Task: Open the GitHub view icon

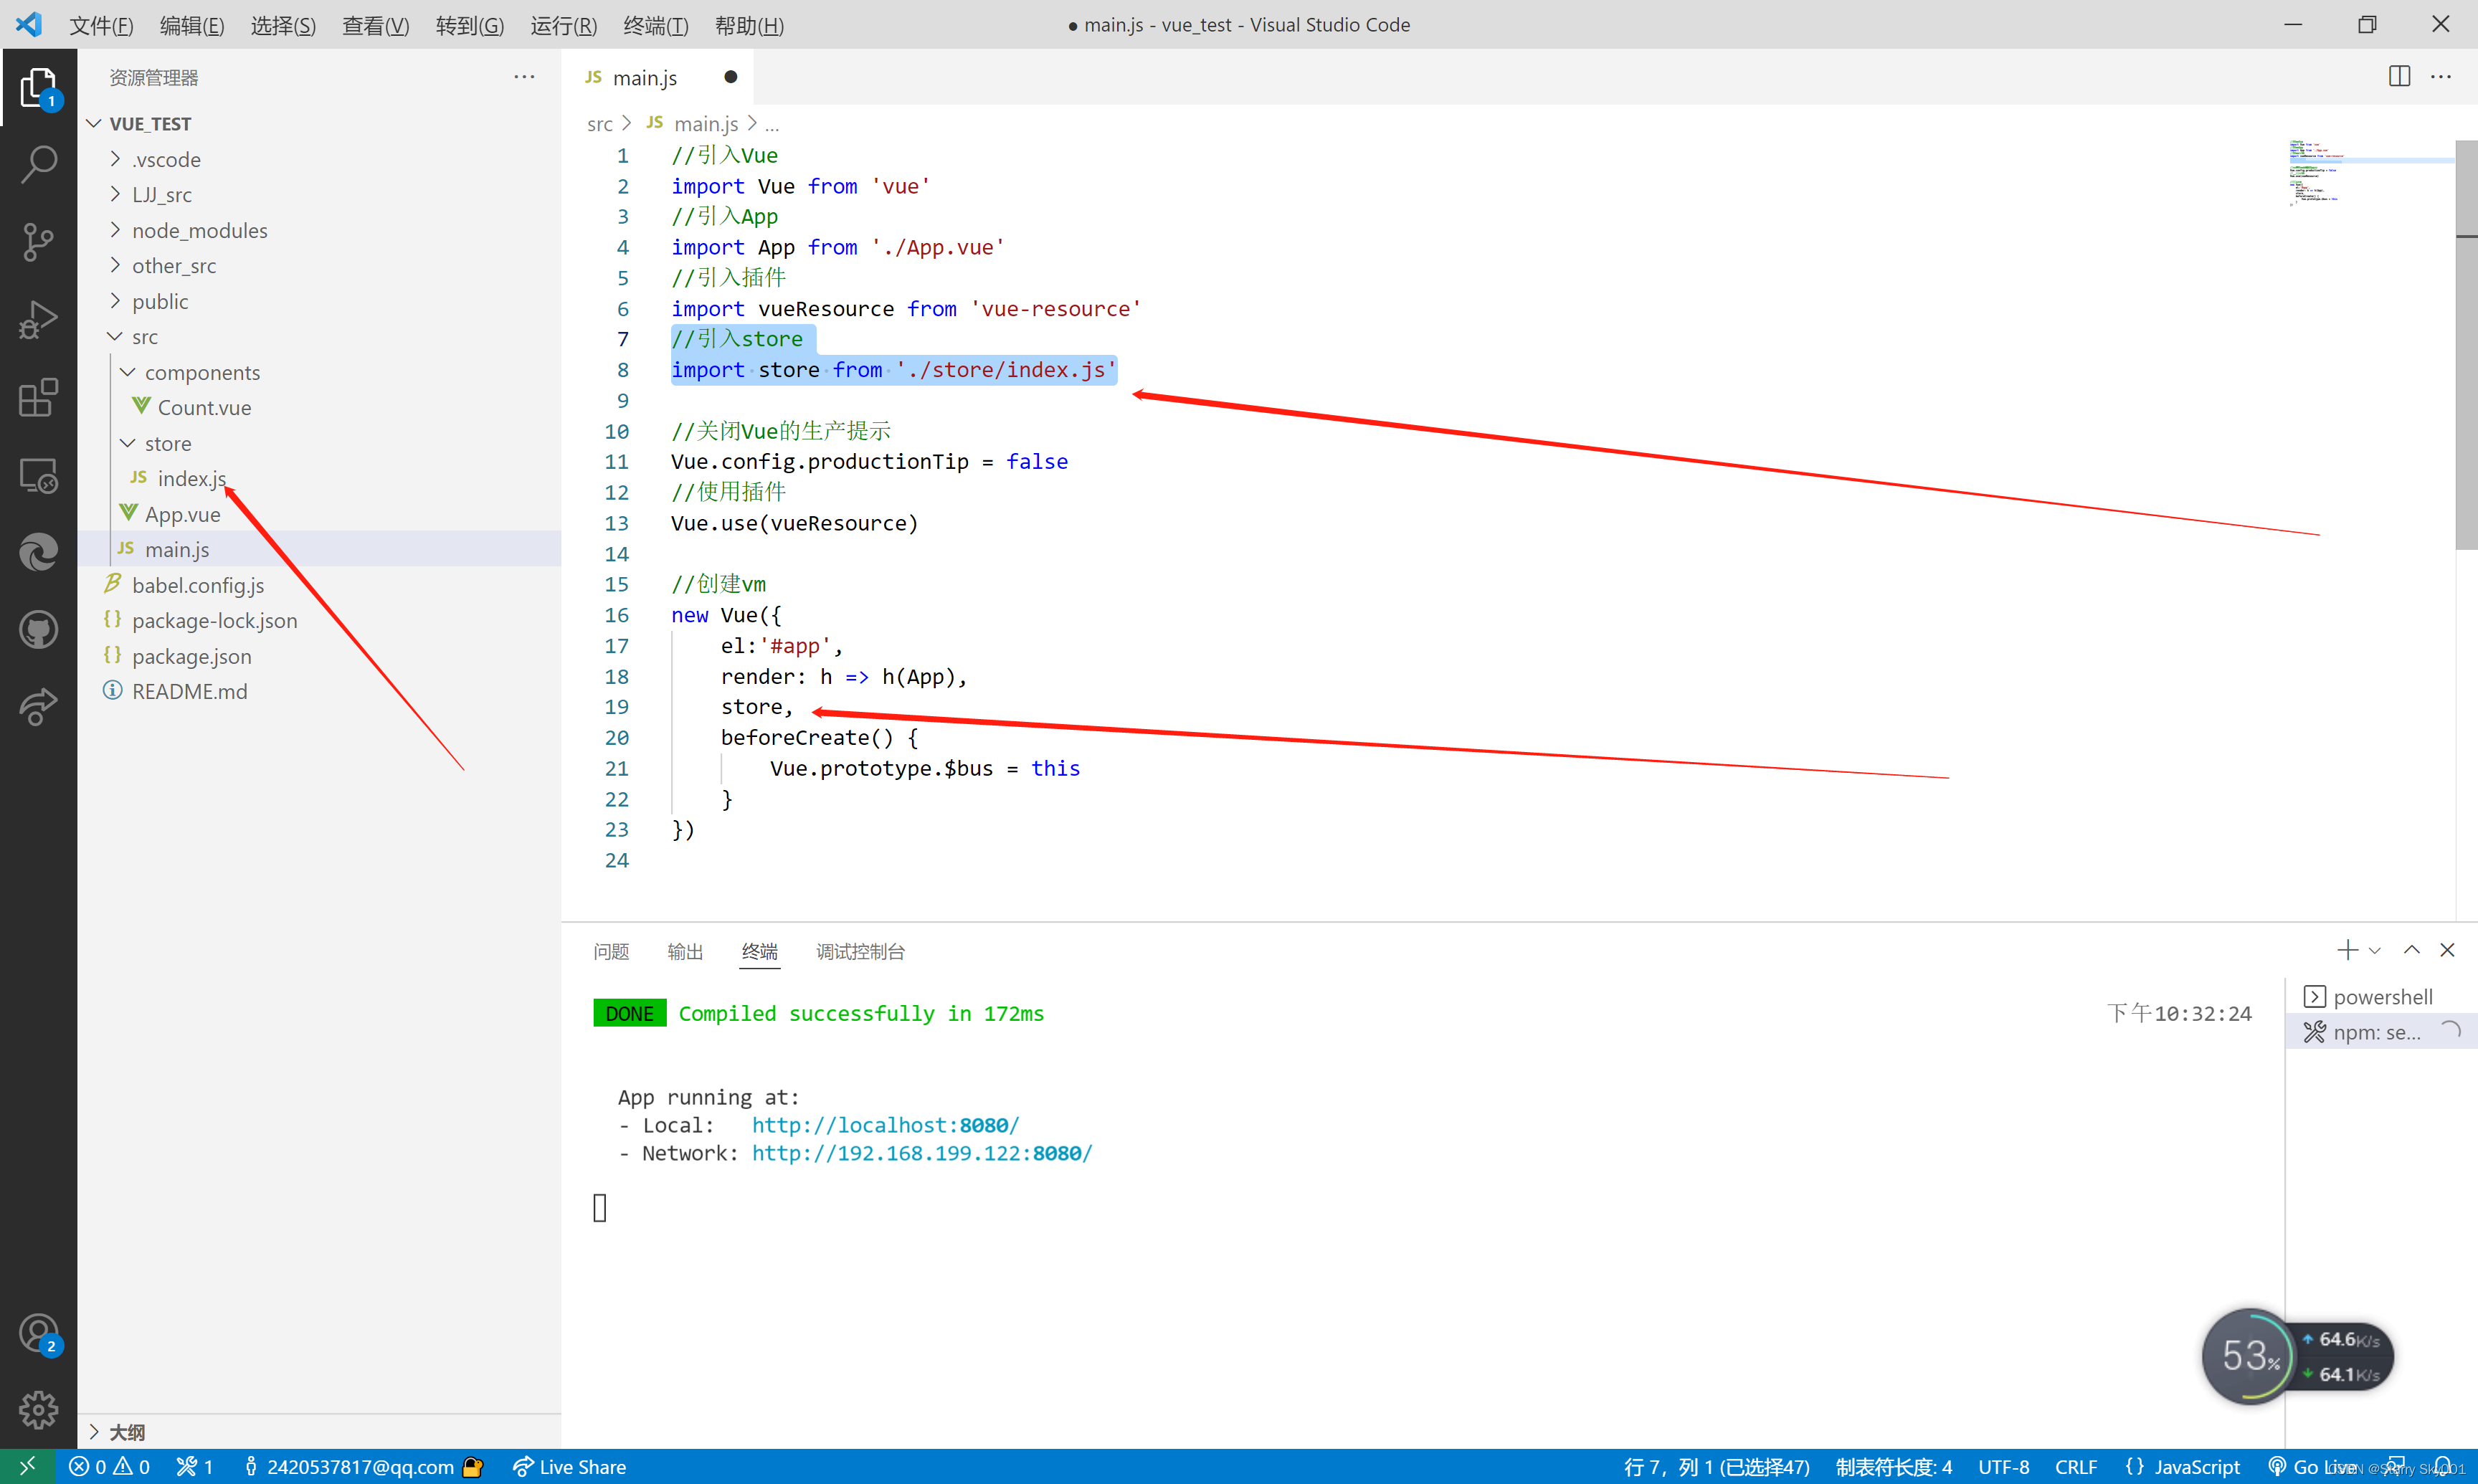Action: (x=38, y=630)
